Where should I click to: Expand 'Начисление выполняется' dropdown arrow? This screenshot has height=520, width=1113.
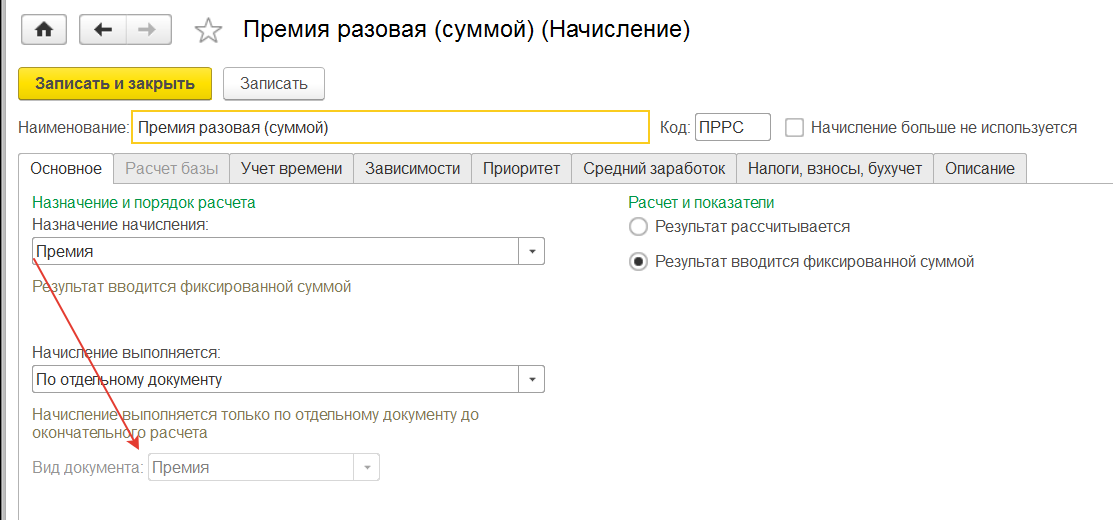531,380
